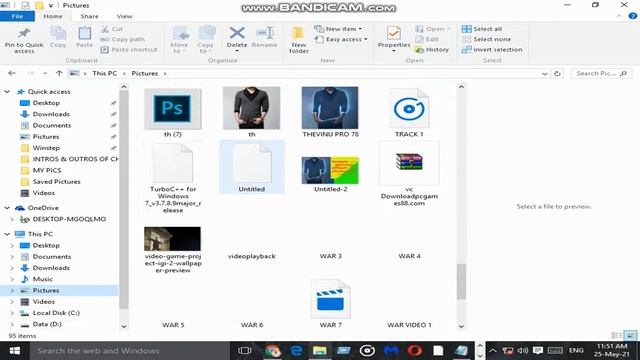Screen dimensions: 640x360
Task: Click the Properties checkmark icon
Action: coord(393,33)
